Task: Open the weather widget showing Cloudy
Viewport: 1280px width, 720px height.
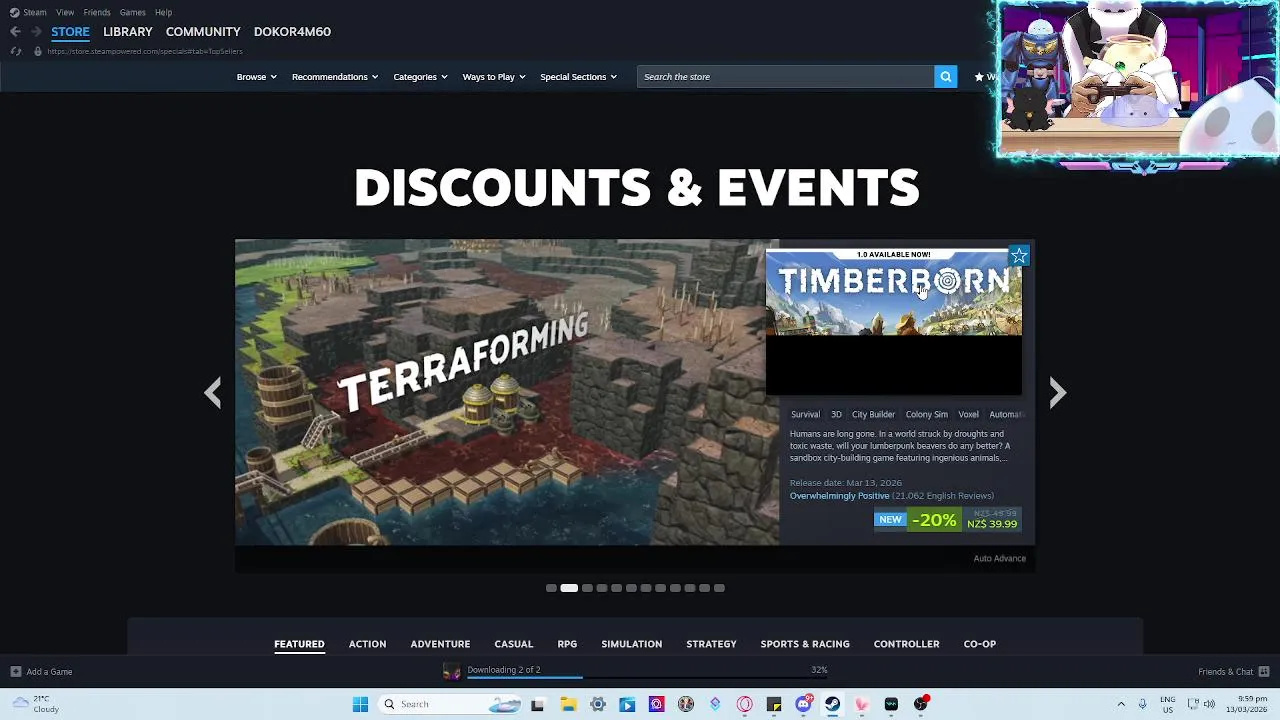Action: (x=34, y=704)
